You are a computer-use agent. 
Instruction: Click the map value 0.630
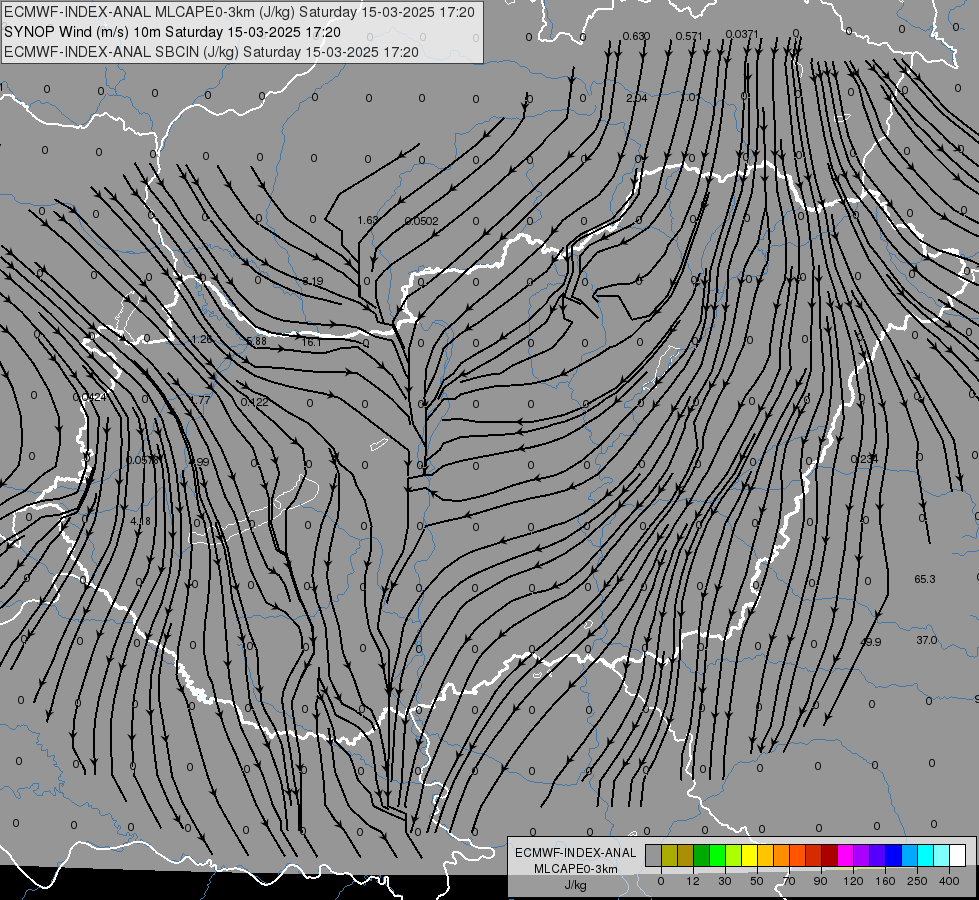click(636, 36)
